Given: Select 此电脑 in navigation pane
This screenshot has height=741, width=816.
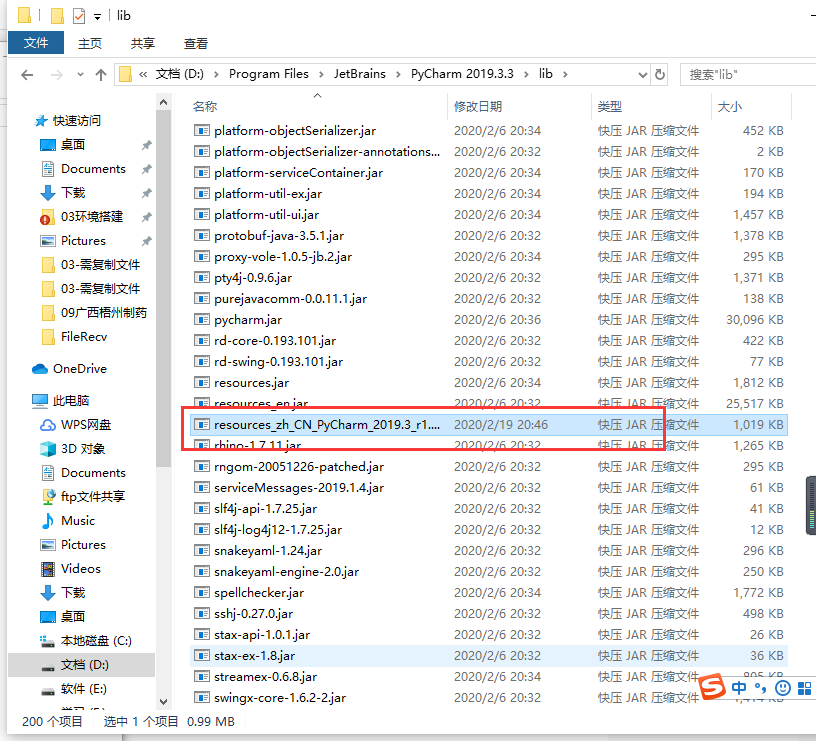Looking at the screenshot, I should (x=71, y=400).
